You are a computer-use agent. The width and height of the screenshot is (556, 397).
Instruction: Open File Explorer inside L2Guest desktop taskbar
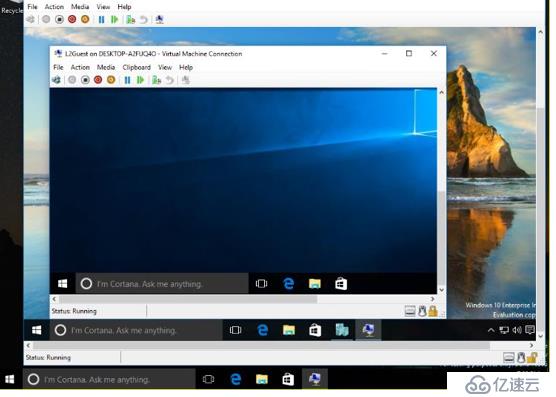click(315, 284)
